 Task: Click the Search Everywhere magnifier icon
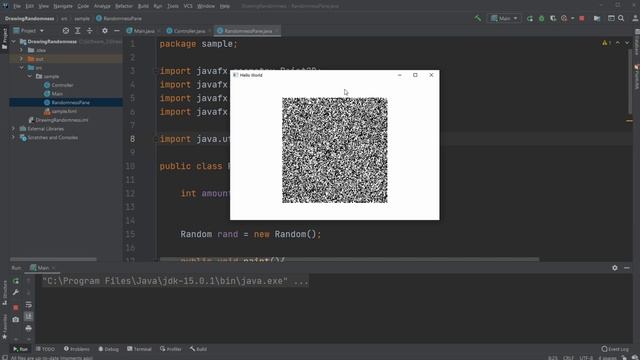[x=621, y=18]
